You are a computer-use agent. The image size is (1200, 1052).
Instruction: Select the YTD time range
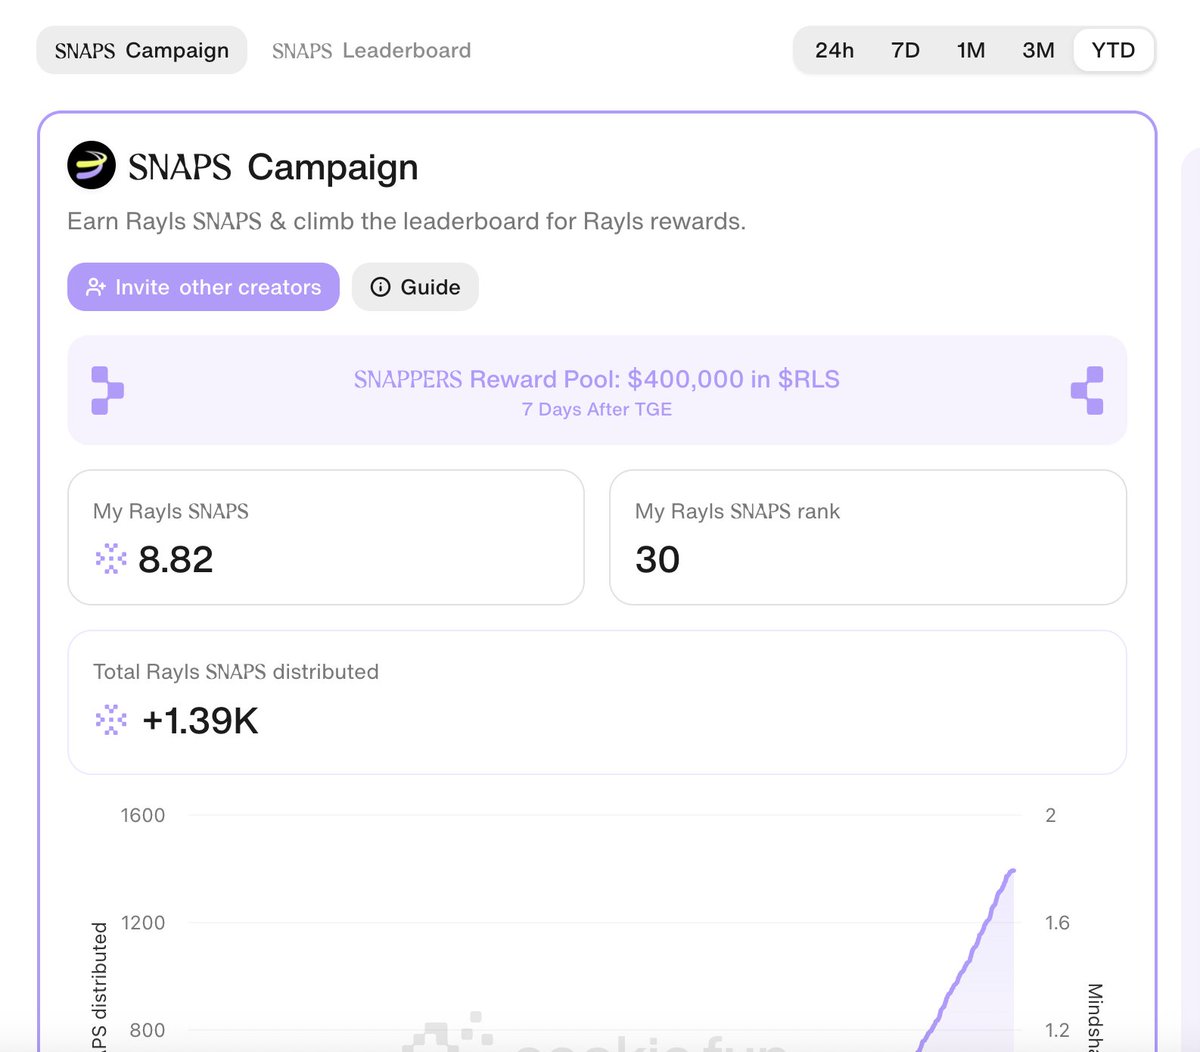tap(1113, 50)
